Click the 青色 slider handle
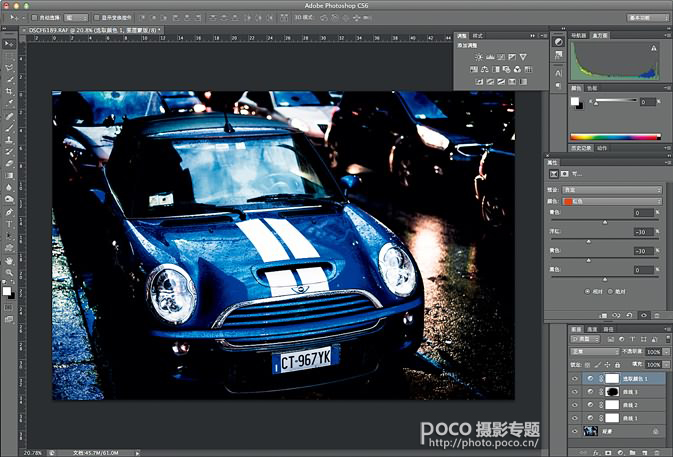The image size is (673, 457). 605,222
